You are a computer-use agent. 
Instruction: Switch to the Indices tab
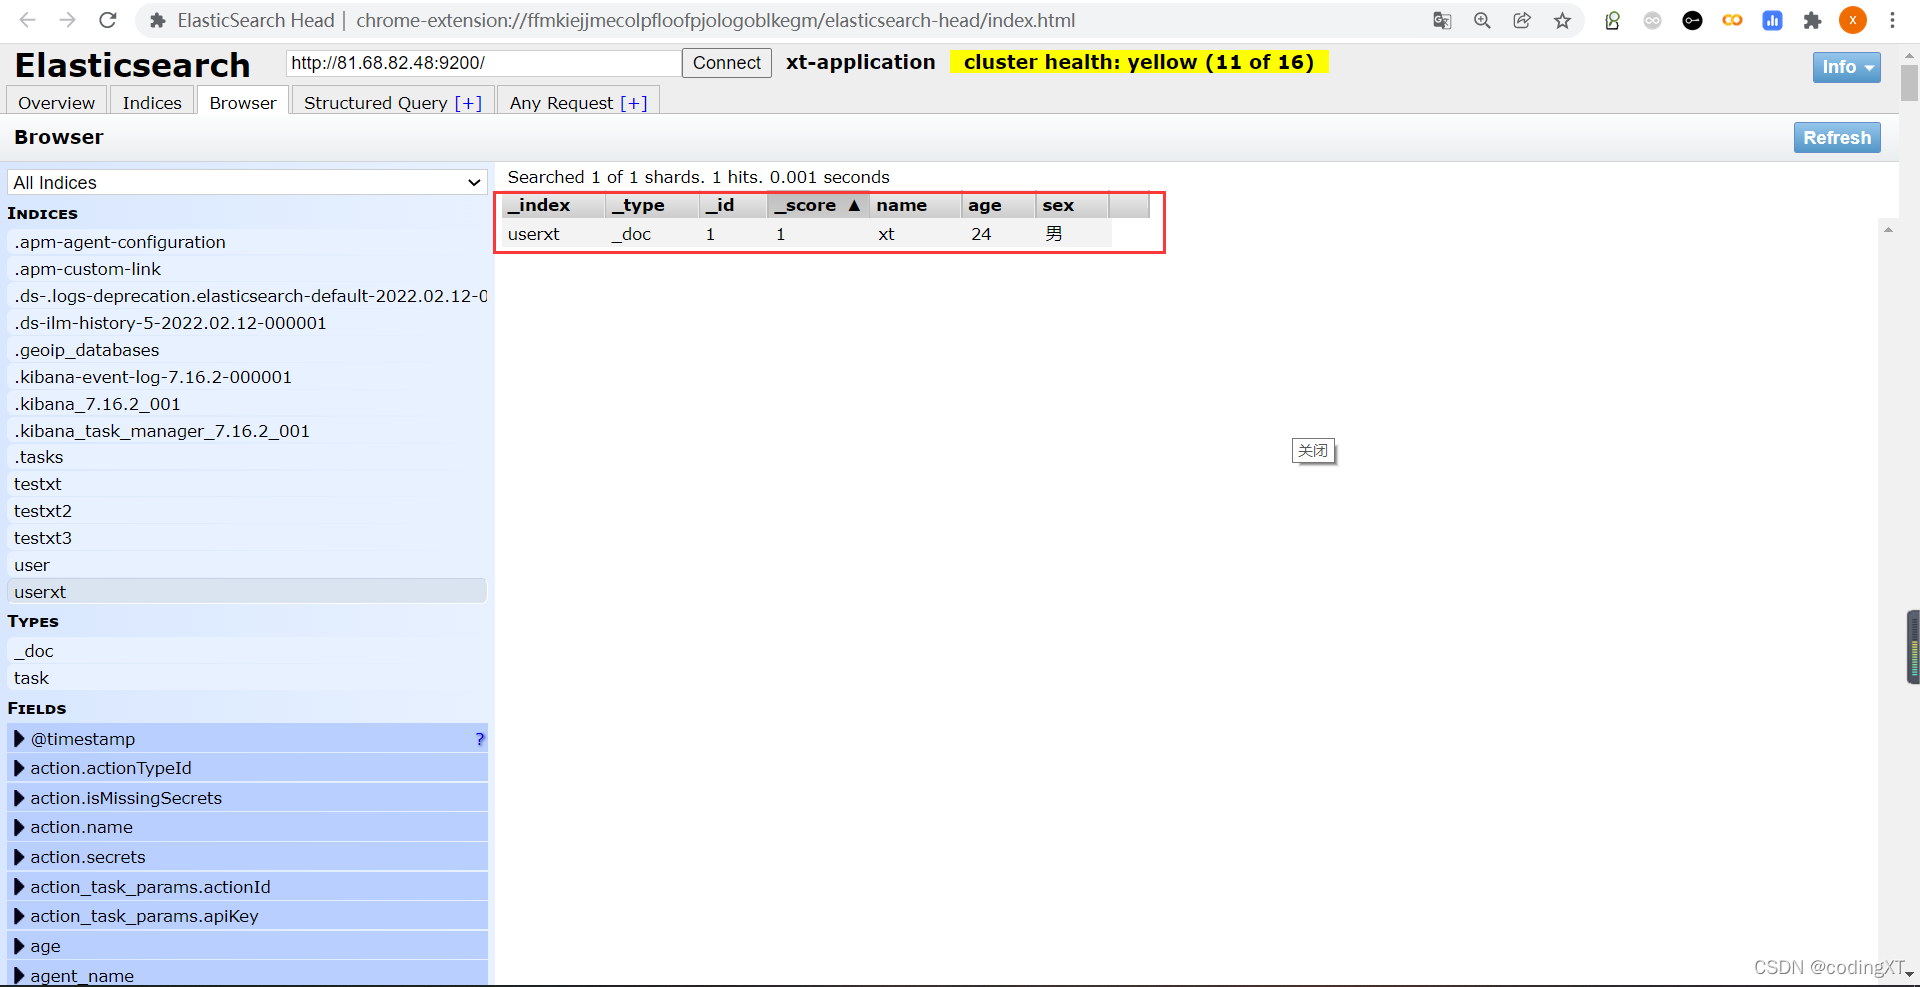click(x=152, y=102)
